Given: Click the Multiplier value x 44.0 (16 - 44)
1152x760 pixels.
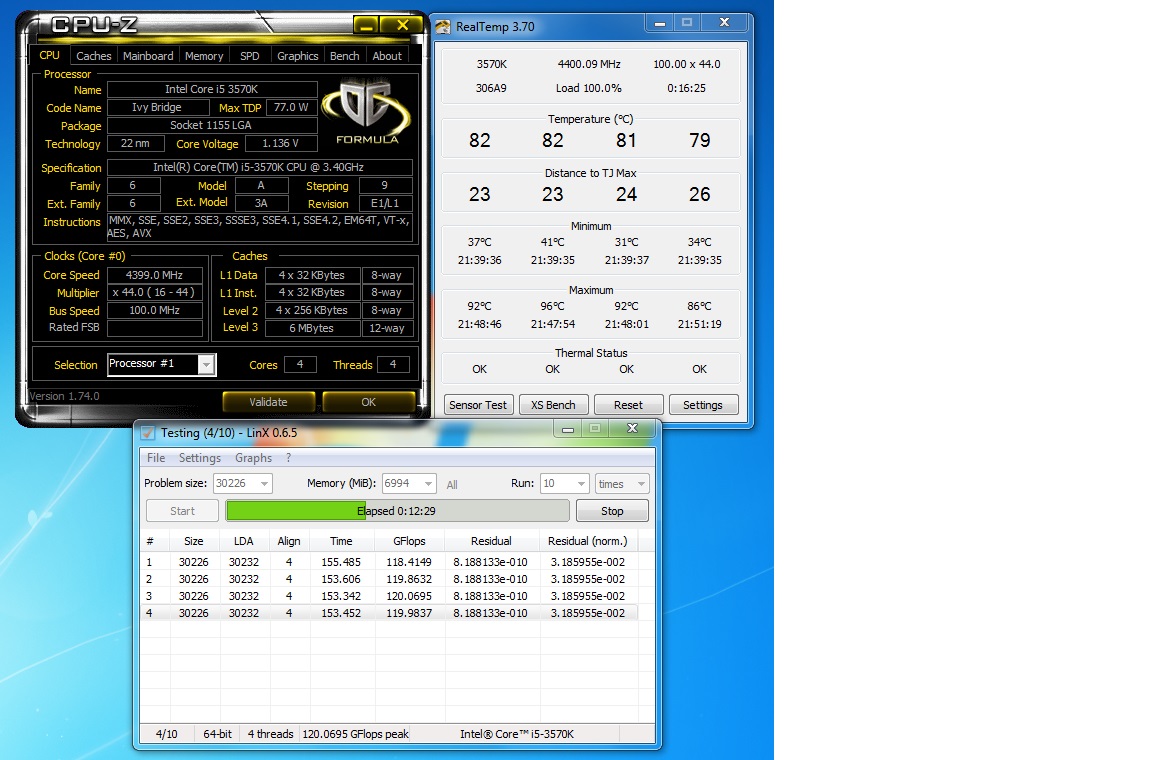Looking at the screenshot, I should (155, 293).
